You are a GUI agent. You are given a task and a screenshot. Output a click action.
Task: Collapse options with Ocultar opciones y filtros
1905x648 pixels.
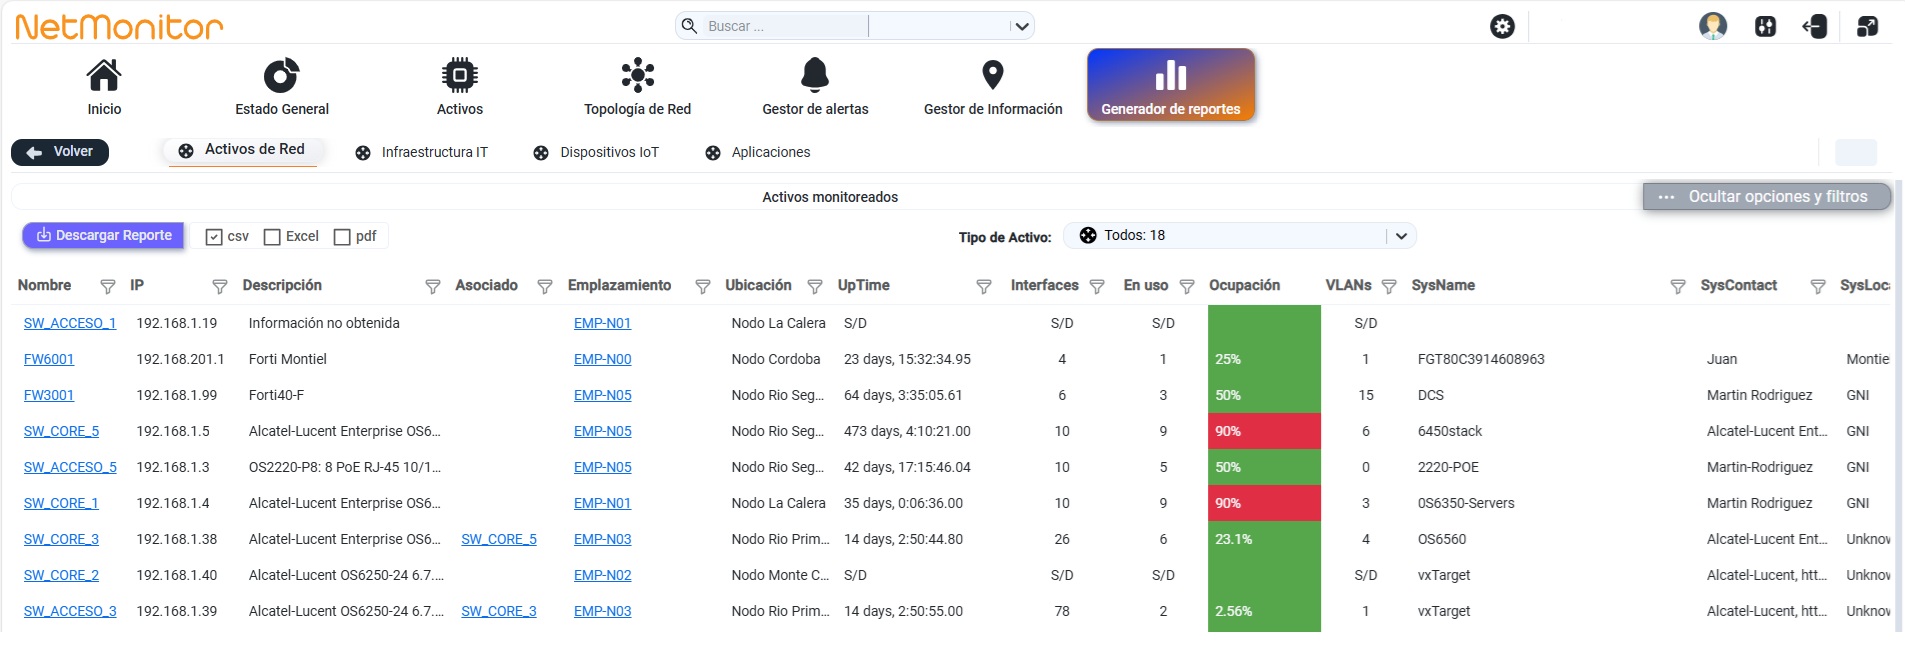click(x=1767, y=197)
